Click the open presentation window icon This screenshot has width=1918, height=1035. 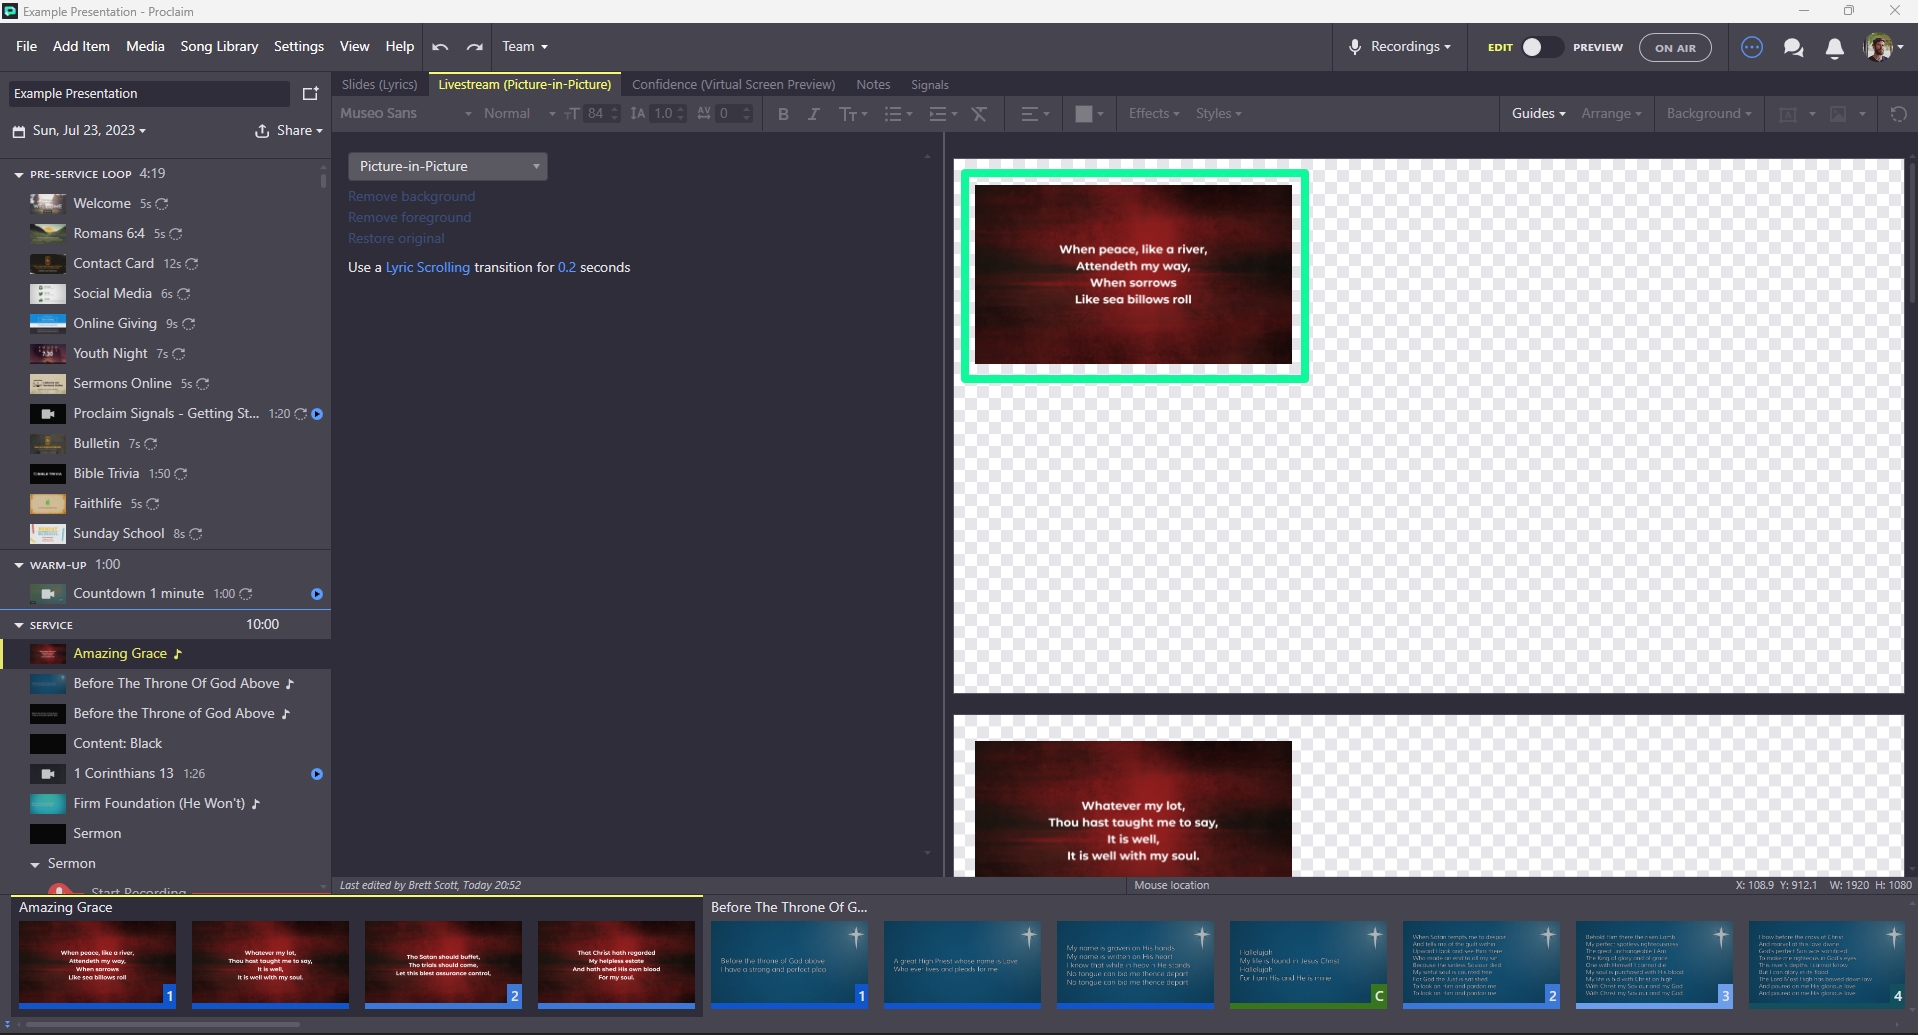(310, 94)
